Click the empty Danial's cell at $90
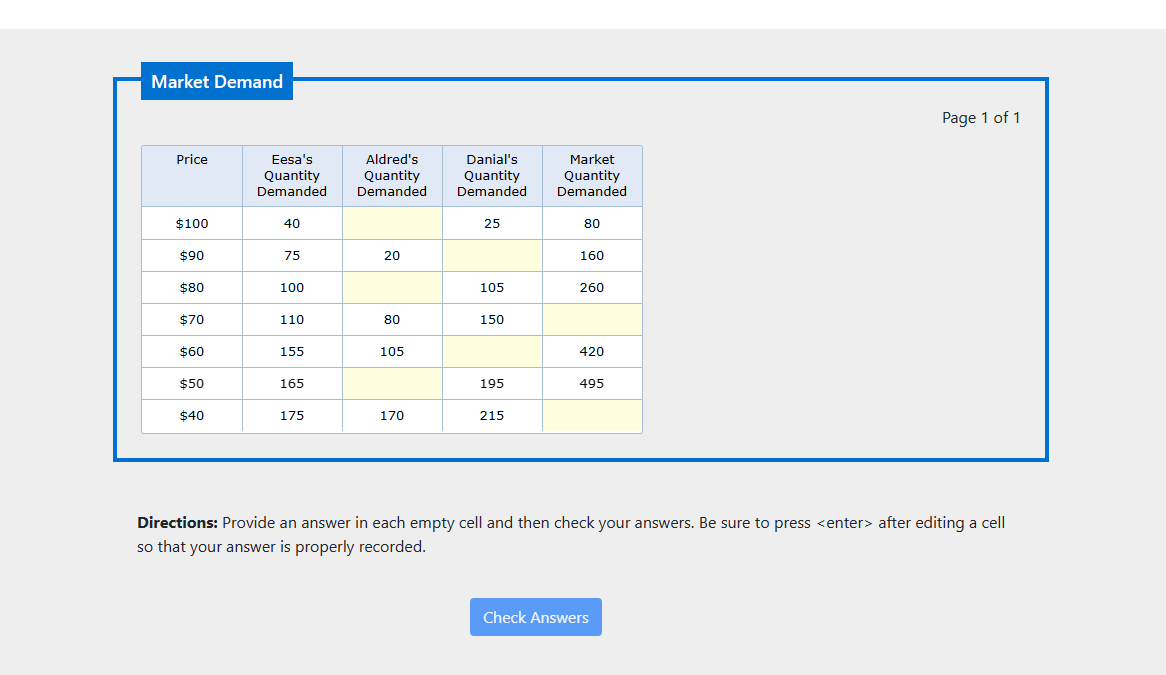The height and width of the screenshot is (675, 1166). 491,255
